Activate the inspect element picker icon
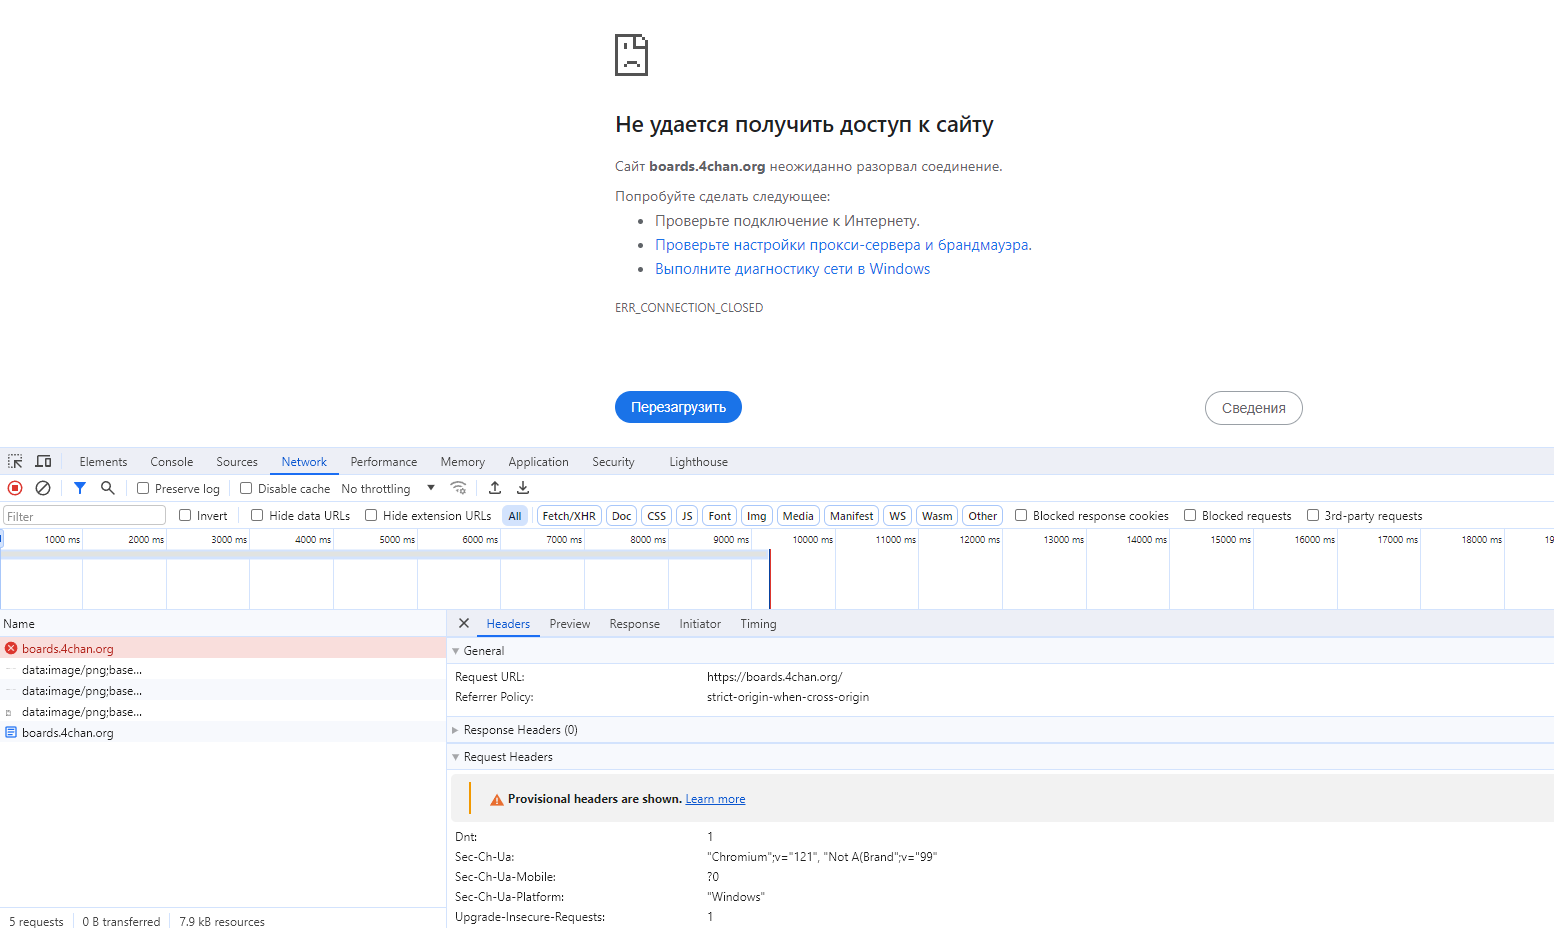 tap(15, 461)
